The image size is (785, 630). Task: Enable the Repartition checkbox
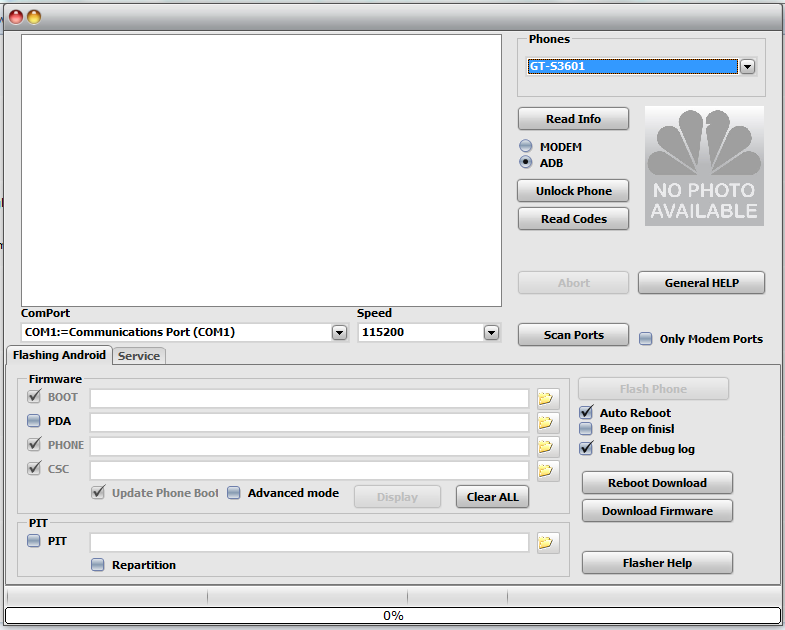(x=98, y=565)
